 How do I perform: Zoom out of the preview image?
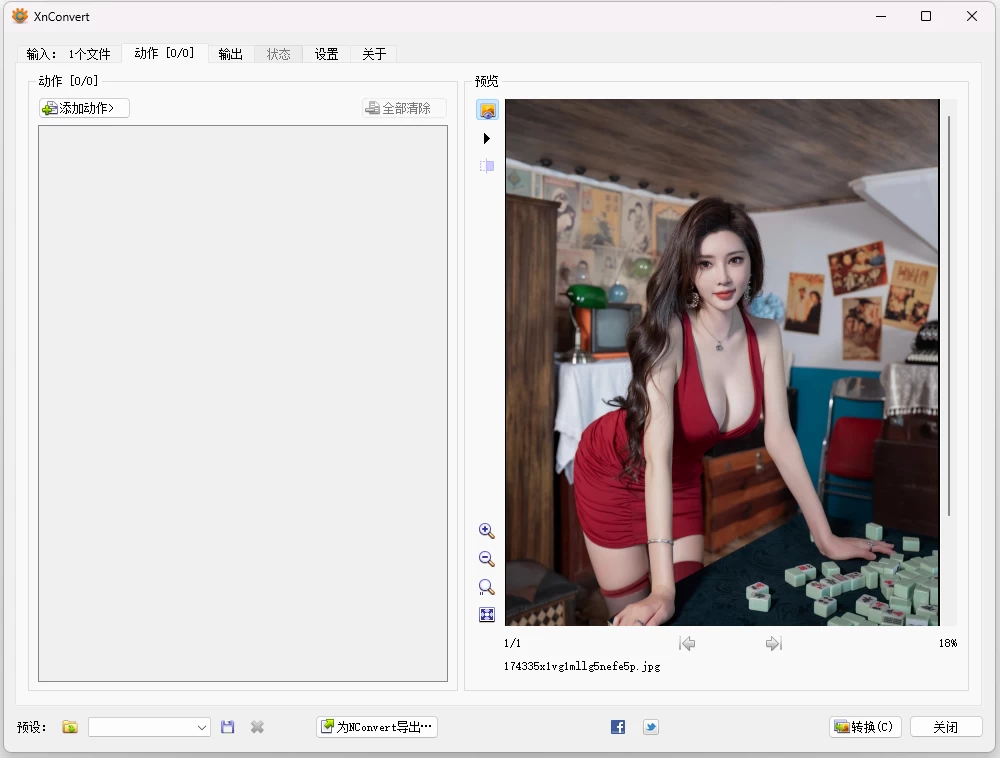pyautogui.click(x=487, y=559)
